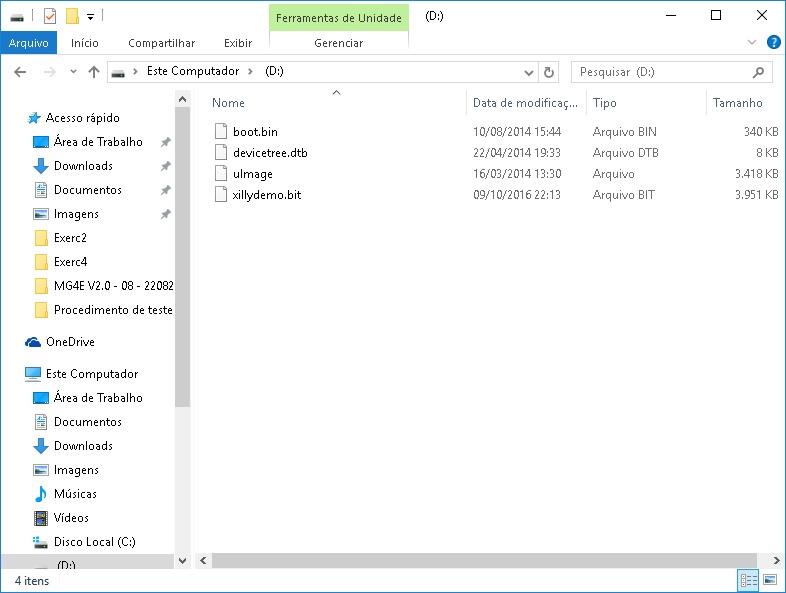
Task: Open the address bar history dropdown
Action: click(529, 72)
